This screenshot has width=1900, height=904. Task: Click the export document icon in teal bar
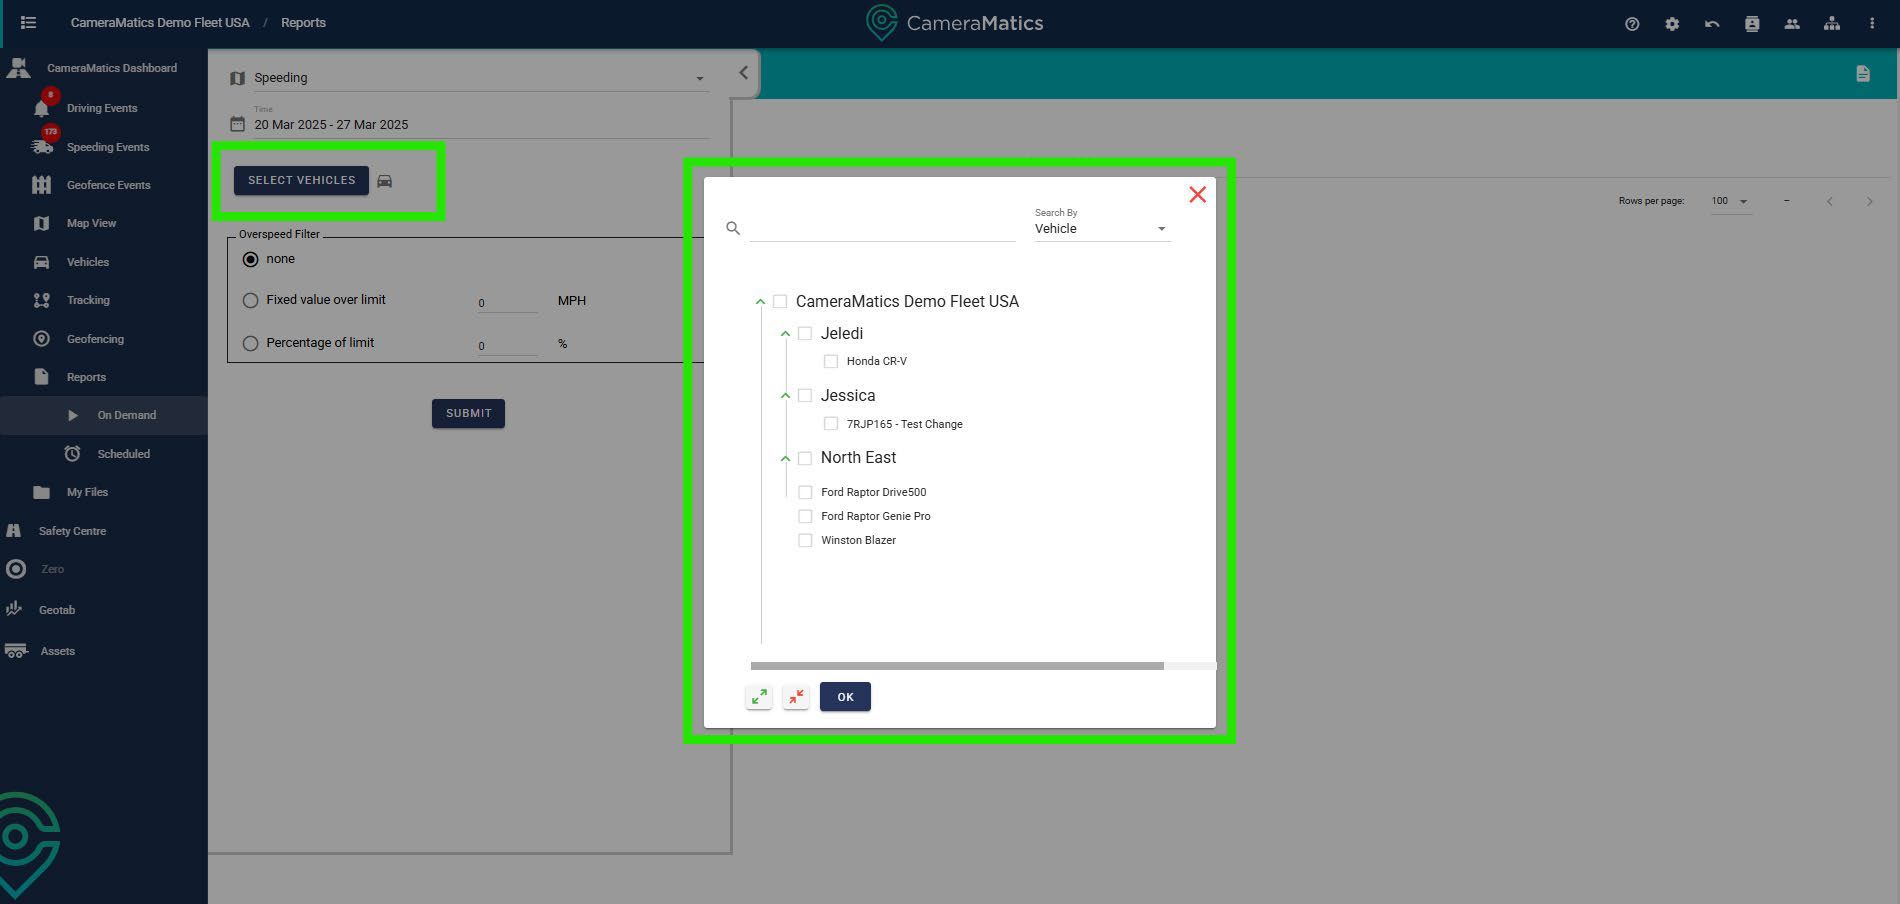(x=1862, y=74)
